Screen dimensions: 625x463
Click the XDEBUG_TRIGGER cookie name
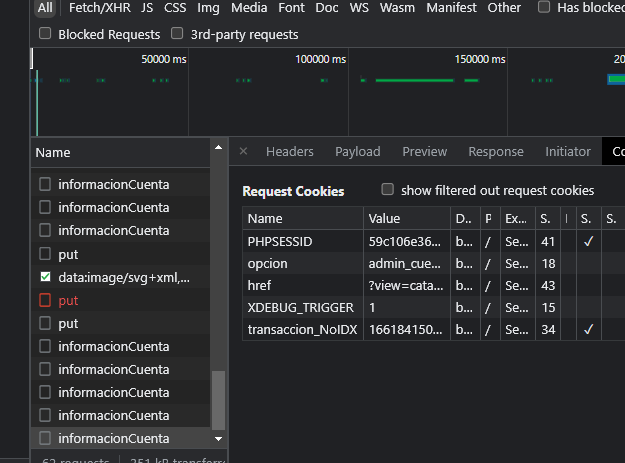[301, 308]
